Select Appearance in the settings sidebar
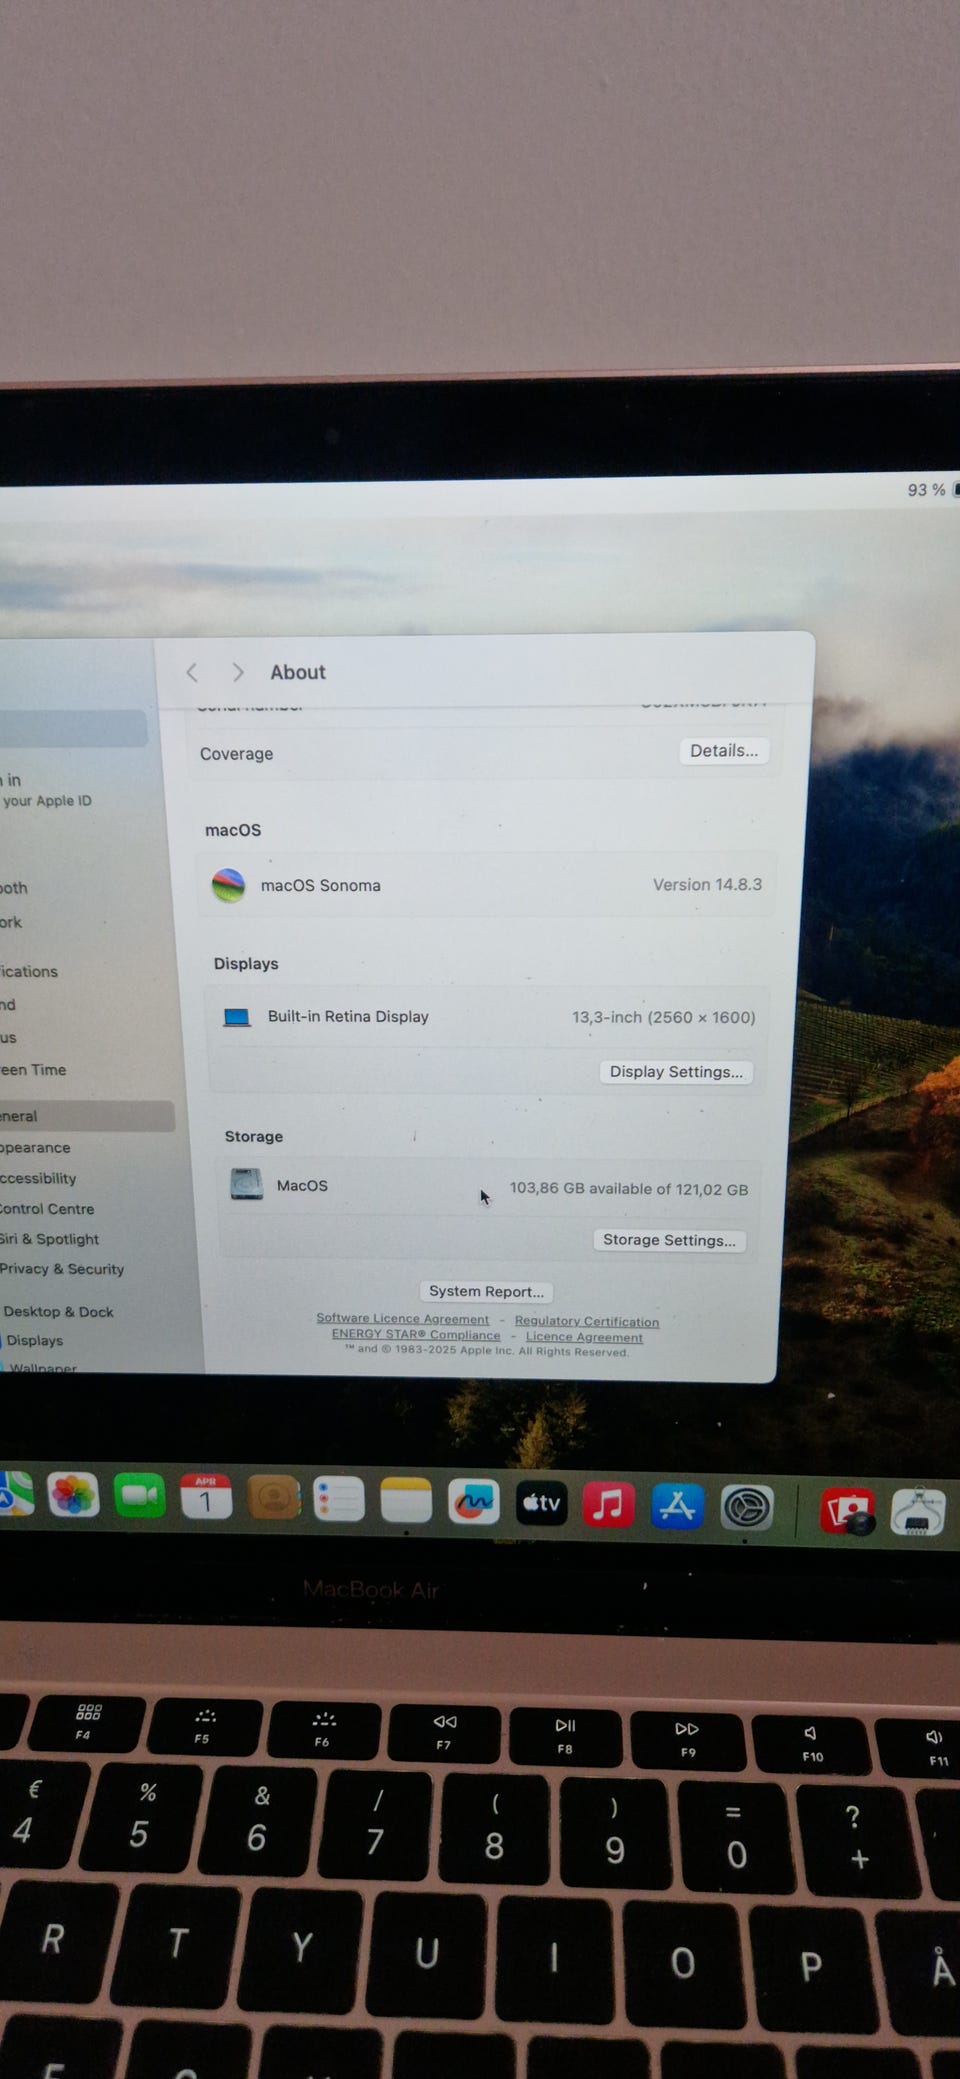Screen dimensions: 960x2079 coord(35,1148)
